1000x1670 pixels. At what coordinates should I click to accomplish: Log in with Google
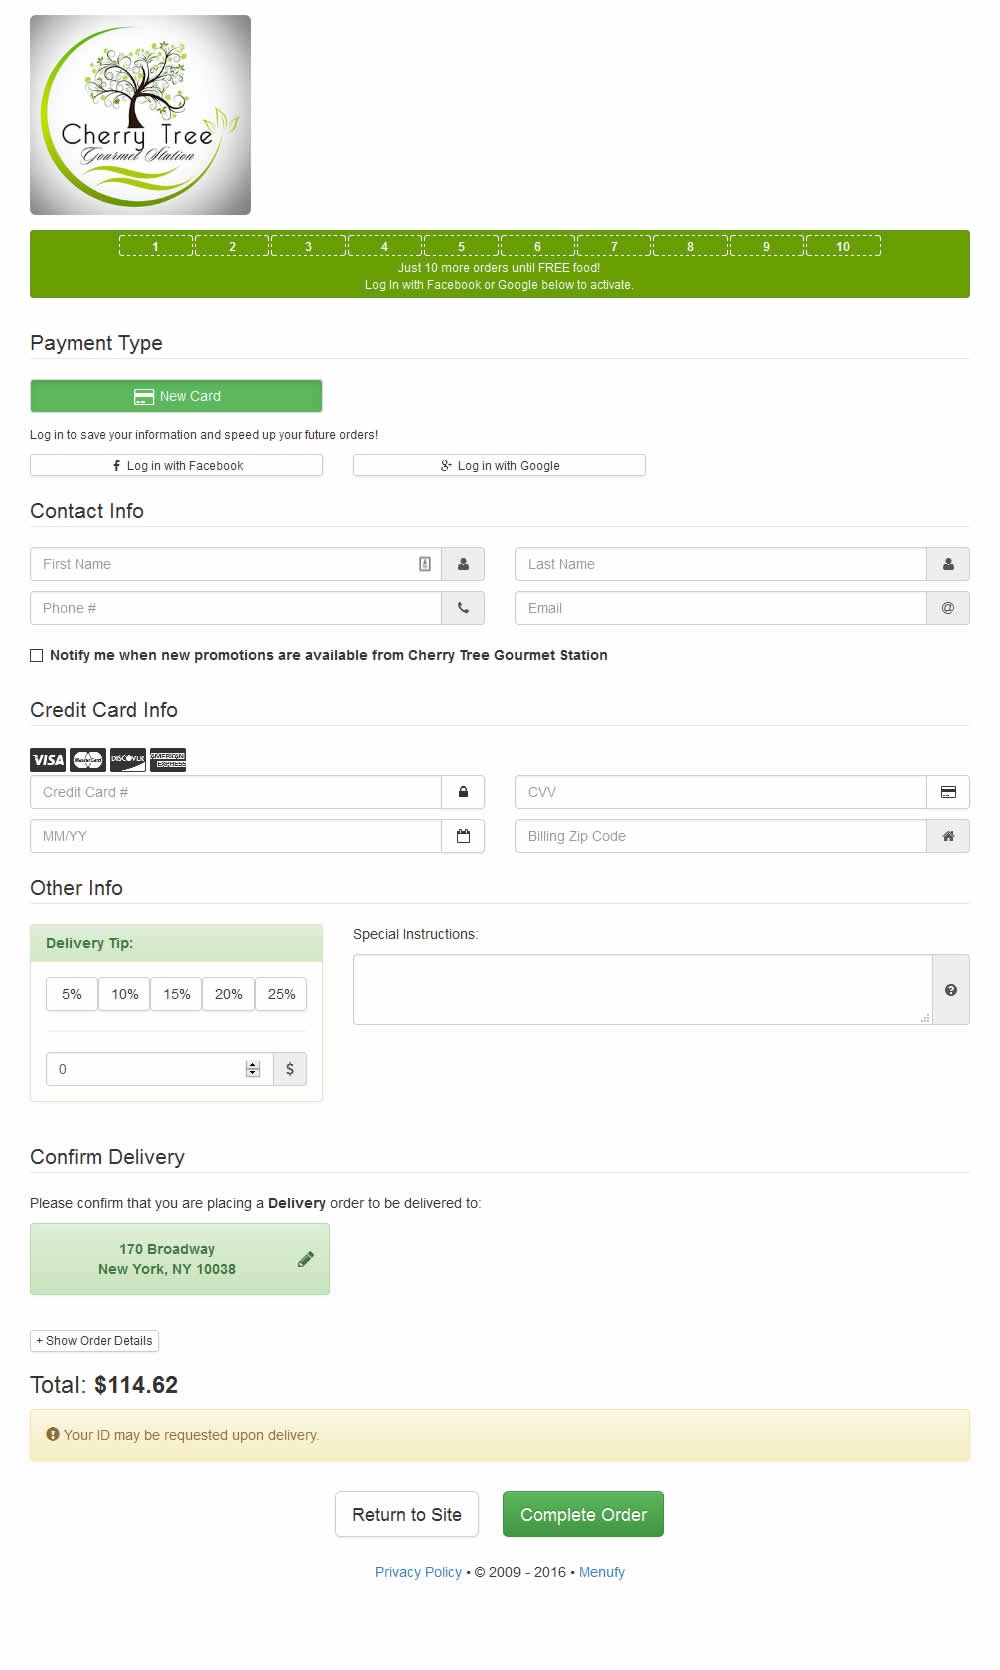499,466
